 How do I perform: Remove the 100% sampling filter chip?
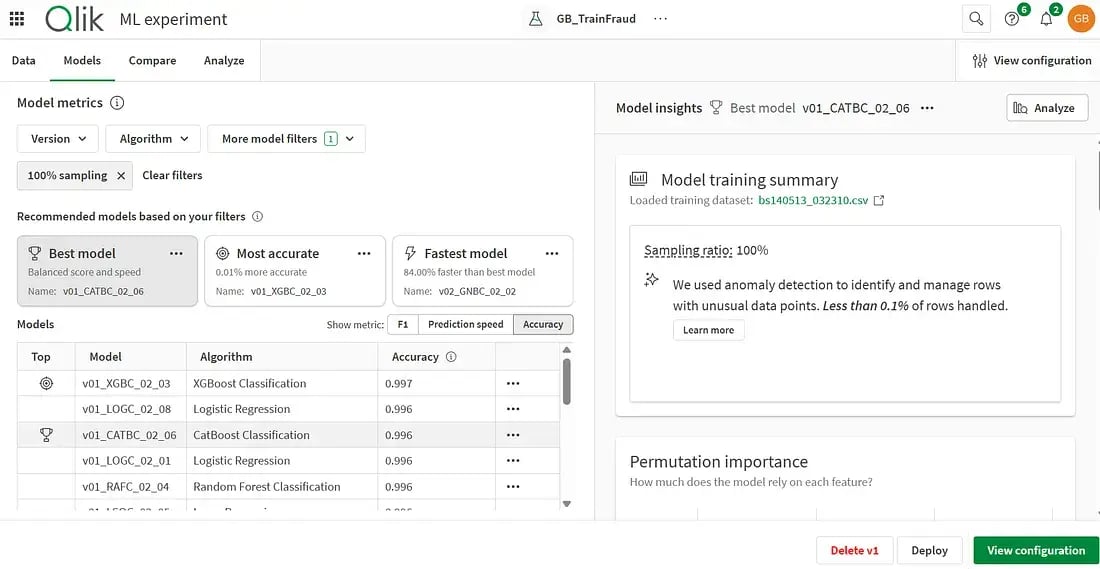coord(120,176)
